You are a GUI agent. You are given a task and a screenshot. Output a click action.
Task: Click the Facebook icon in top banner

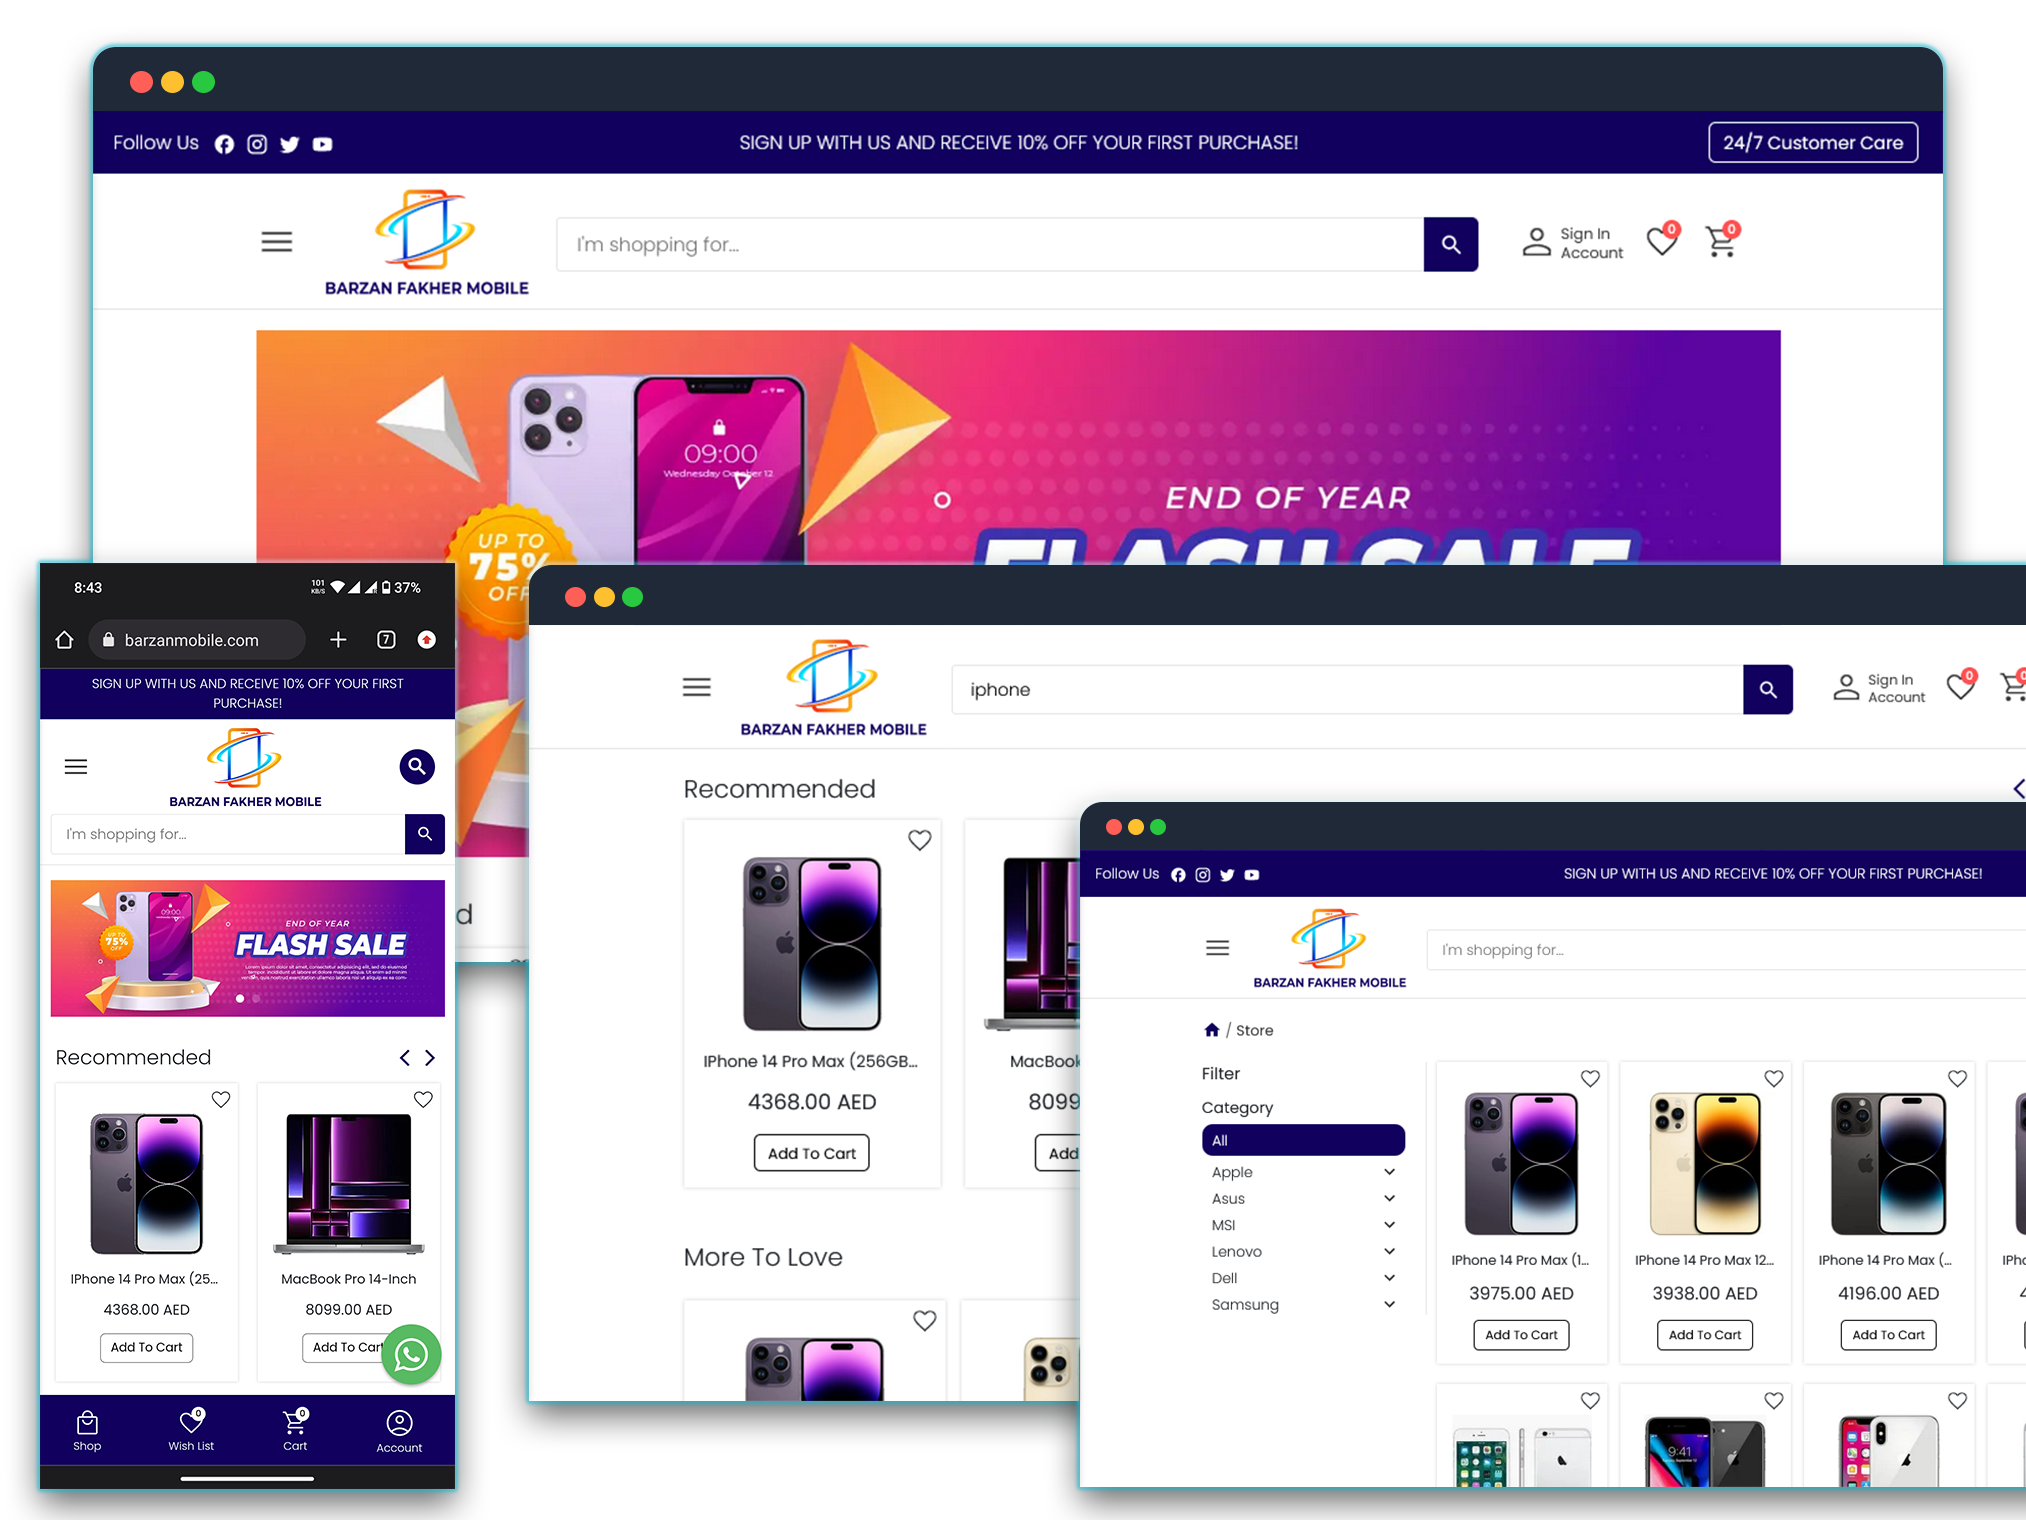(x=224, y=144)
